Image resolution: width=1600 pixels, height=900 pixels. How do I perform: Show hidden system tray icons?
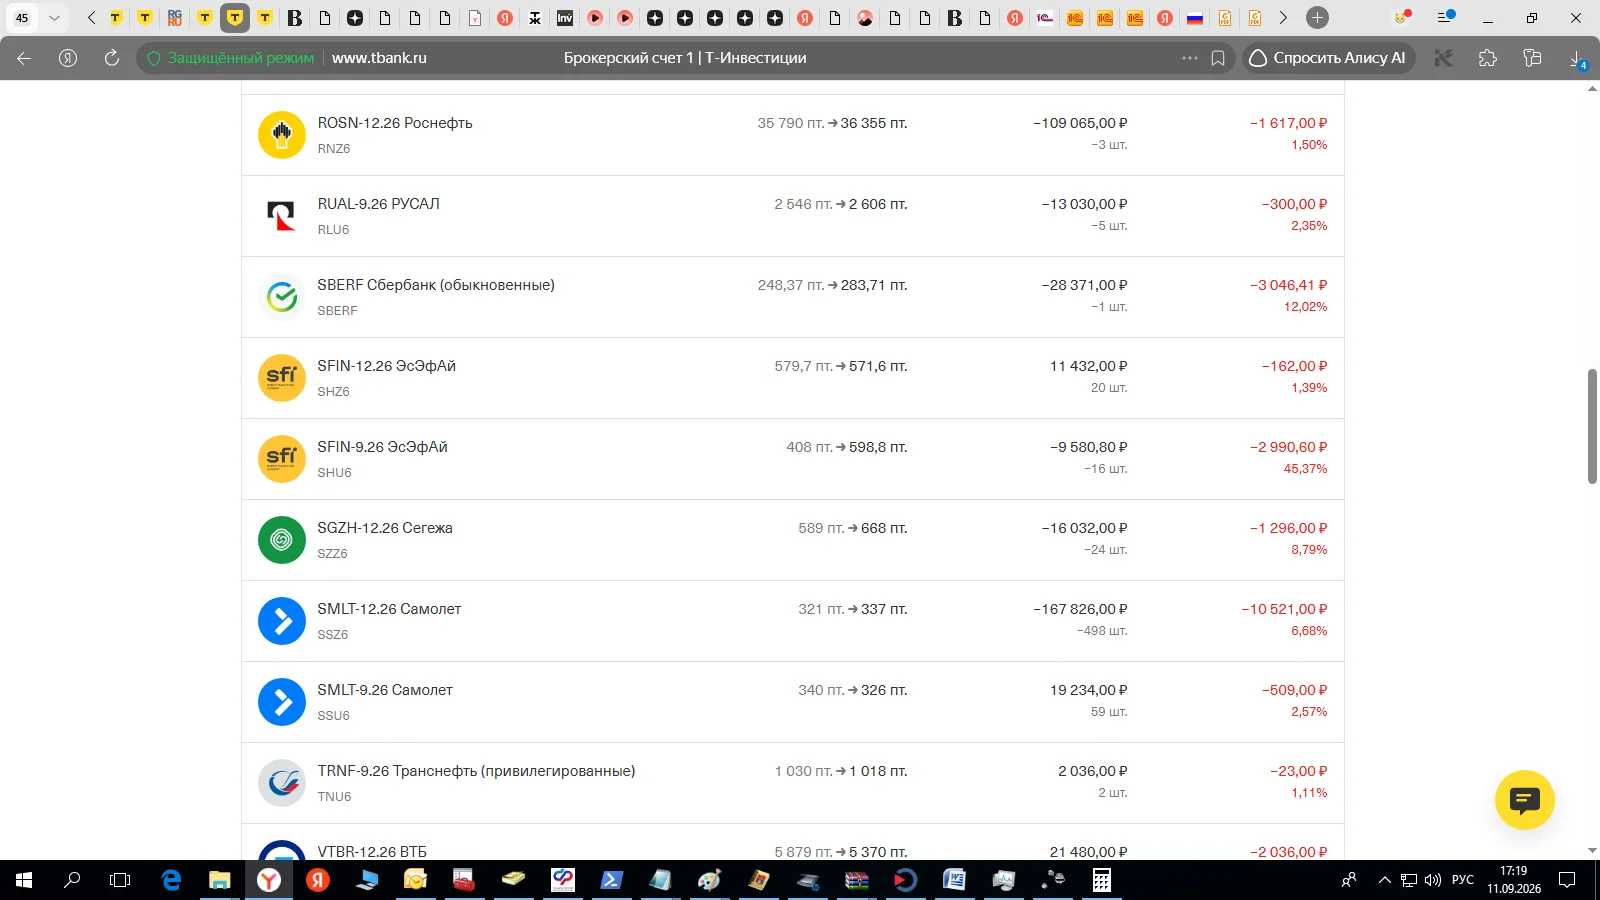[x=1384, y=880]
